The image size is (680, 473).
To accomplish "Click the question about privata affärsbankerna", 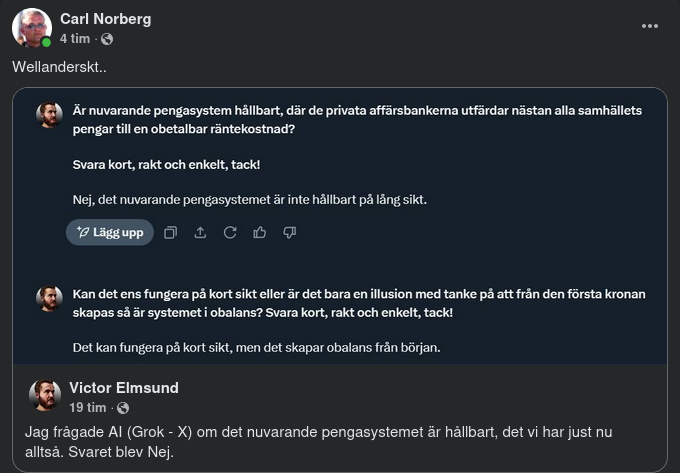I will (357, 119).
